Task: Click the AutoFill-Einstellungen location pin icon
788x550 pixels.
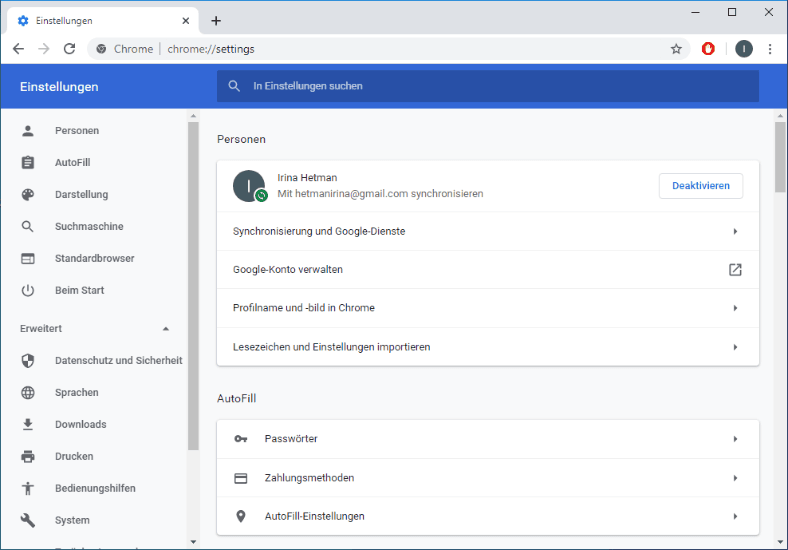Action: (241, 516)
